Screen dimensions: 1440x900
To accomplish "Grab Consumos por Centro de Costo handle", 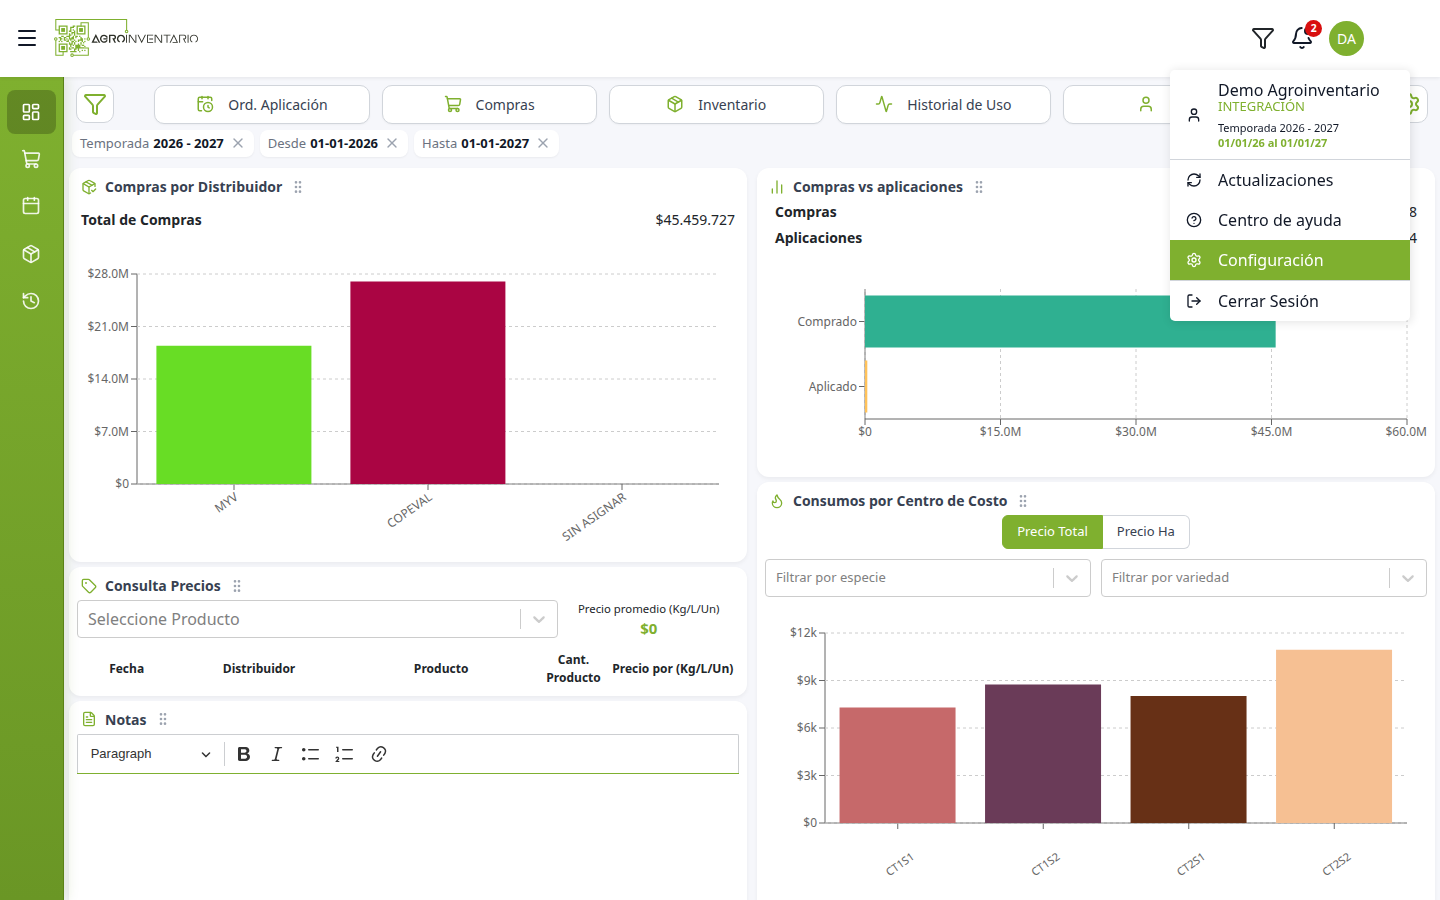I will tap(1023, 501).
